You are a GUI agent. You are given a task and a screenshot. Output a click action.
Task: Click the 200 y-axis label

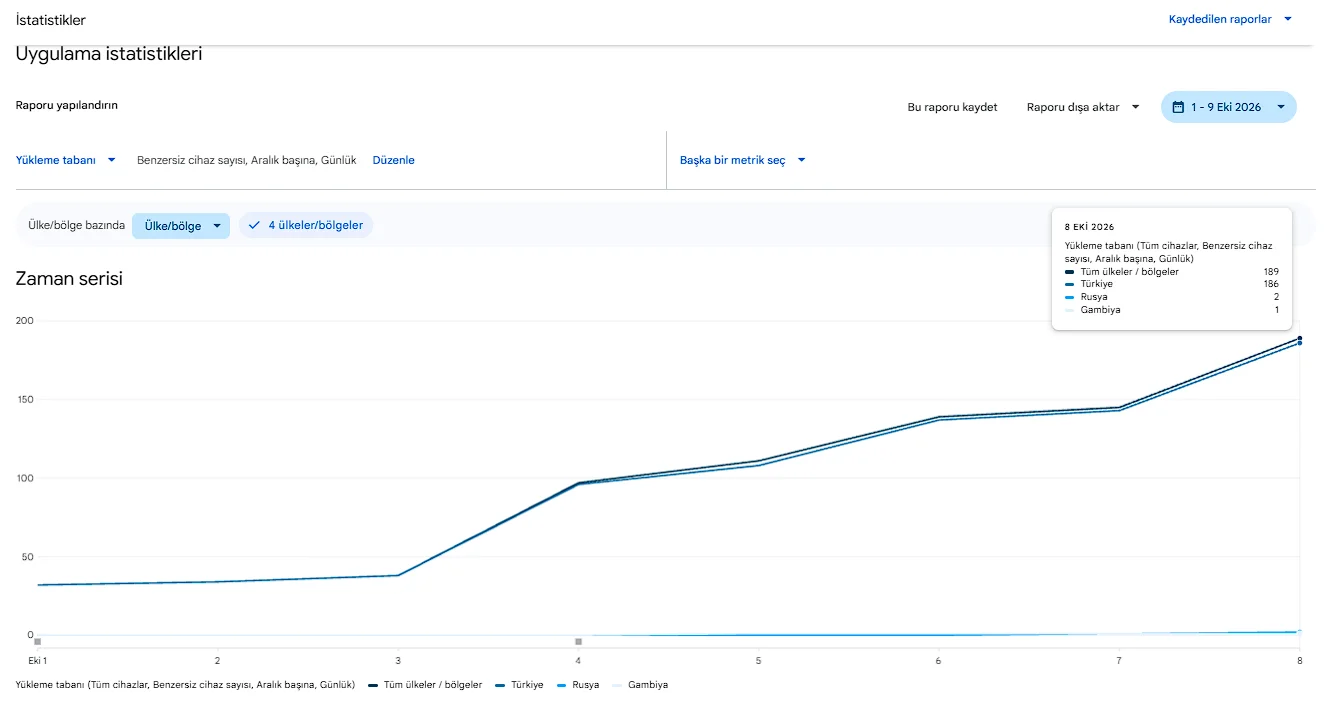[25, 321]
